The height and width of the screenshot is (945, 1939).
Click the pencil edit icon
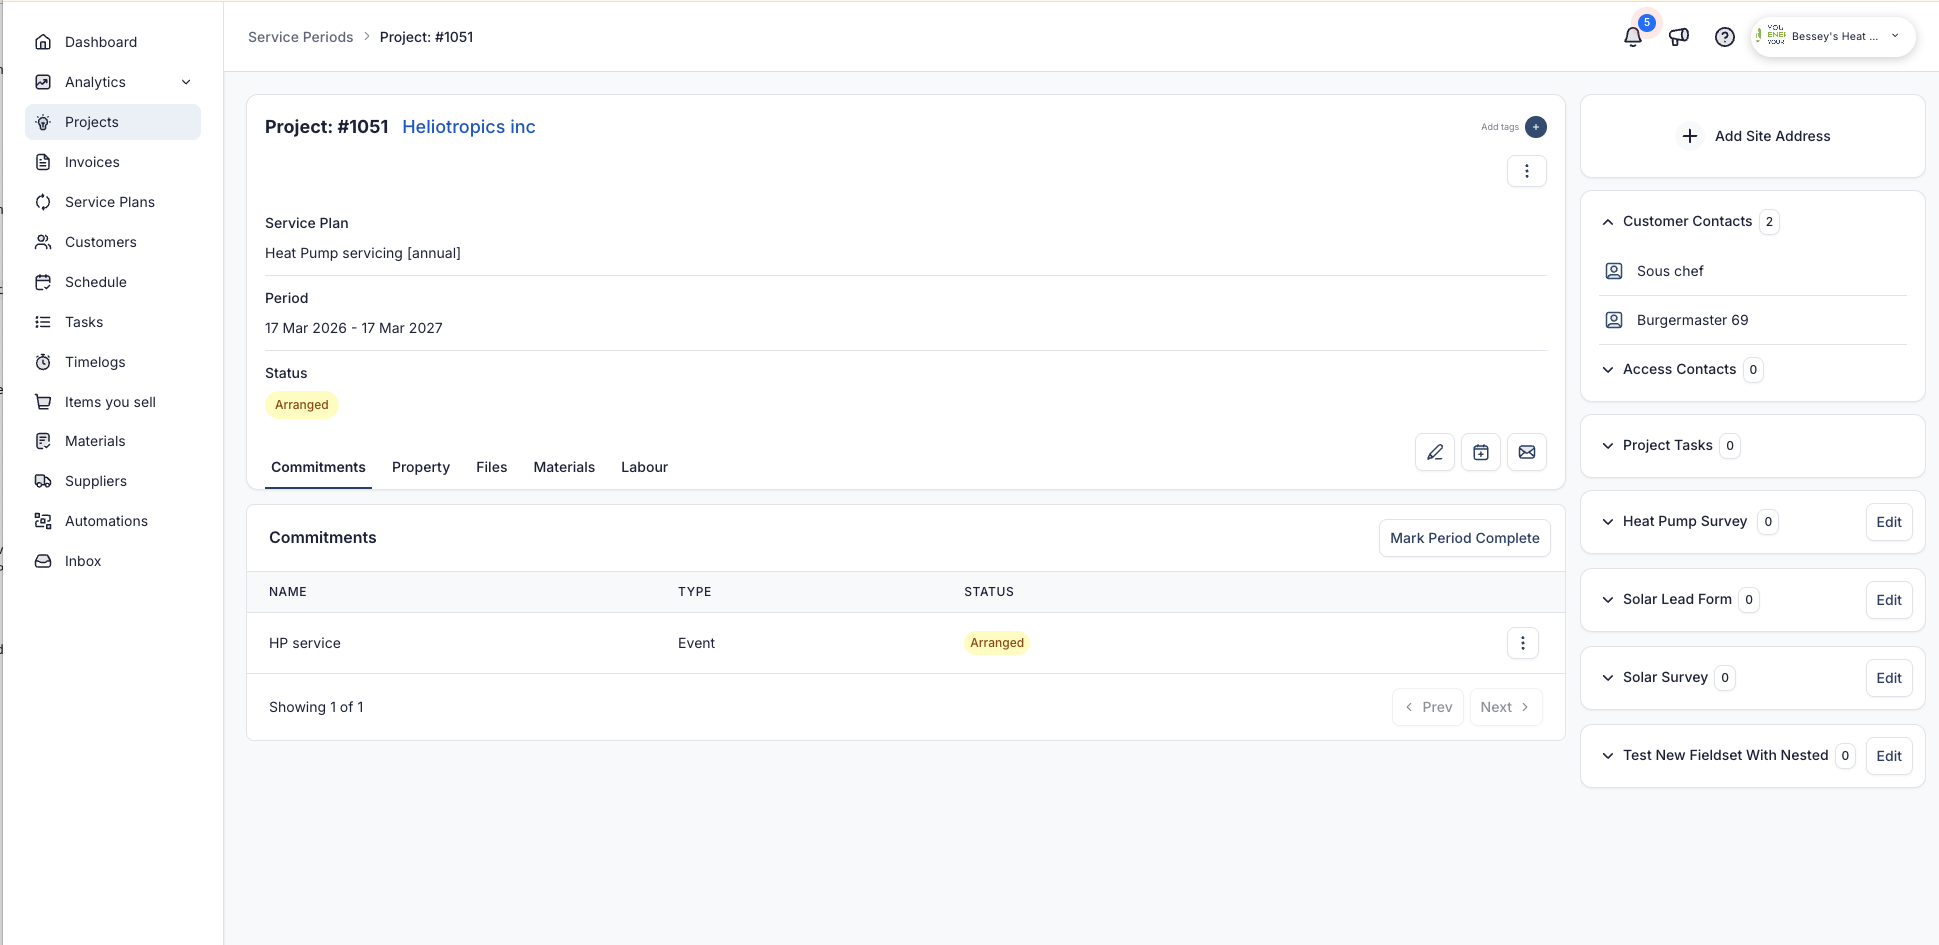coord(1434,452)
